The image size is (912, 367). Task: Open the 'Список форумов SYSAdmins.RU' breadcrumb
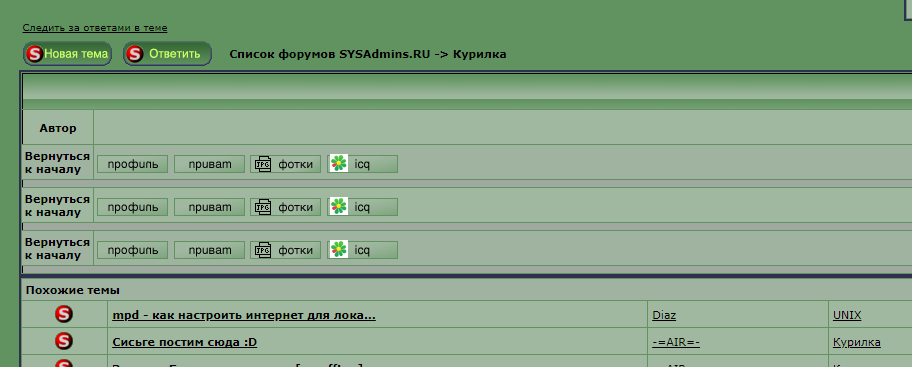(x=330, y=54)
